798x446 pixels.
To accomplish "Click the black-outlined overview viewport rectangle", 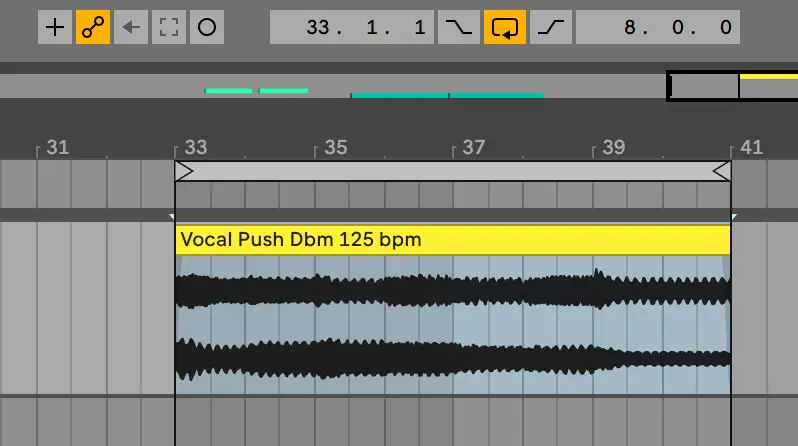I will pos(704,87).
